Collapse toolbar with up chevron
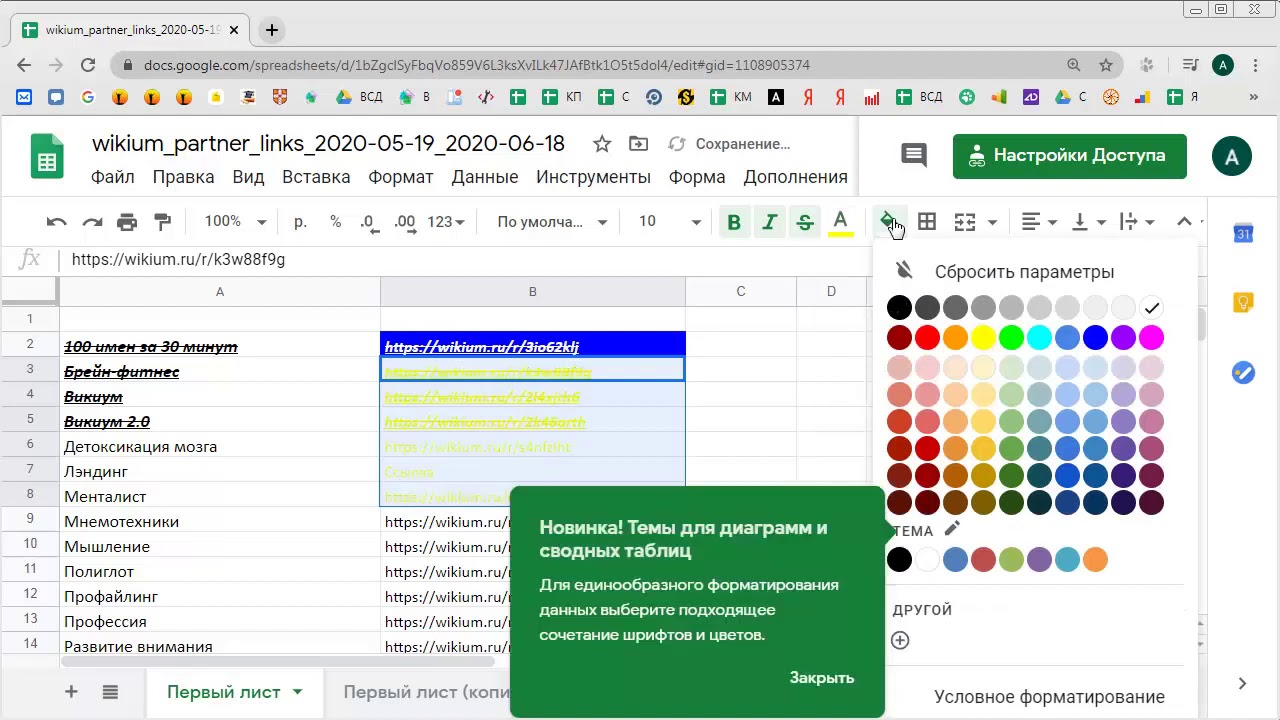This screenshot has height=720, width=1280. coord(1184,222)
